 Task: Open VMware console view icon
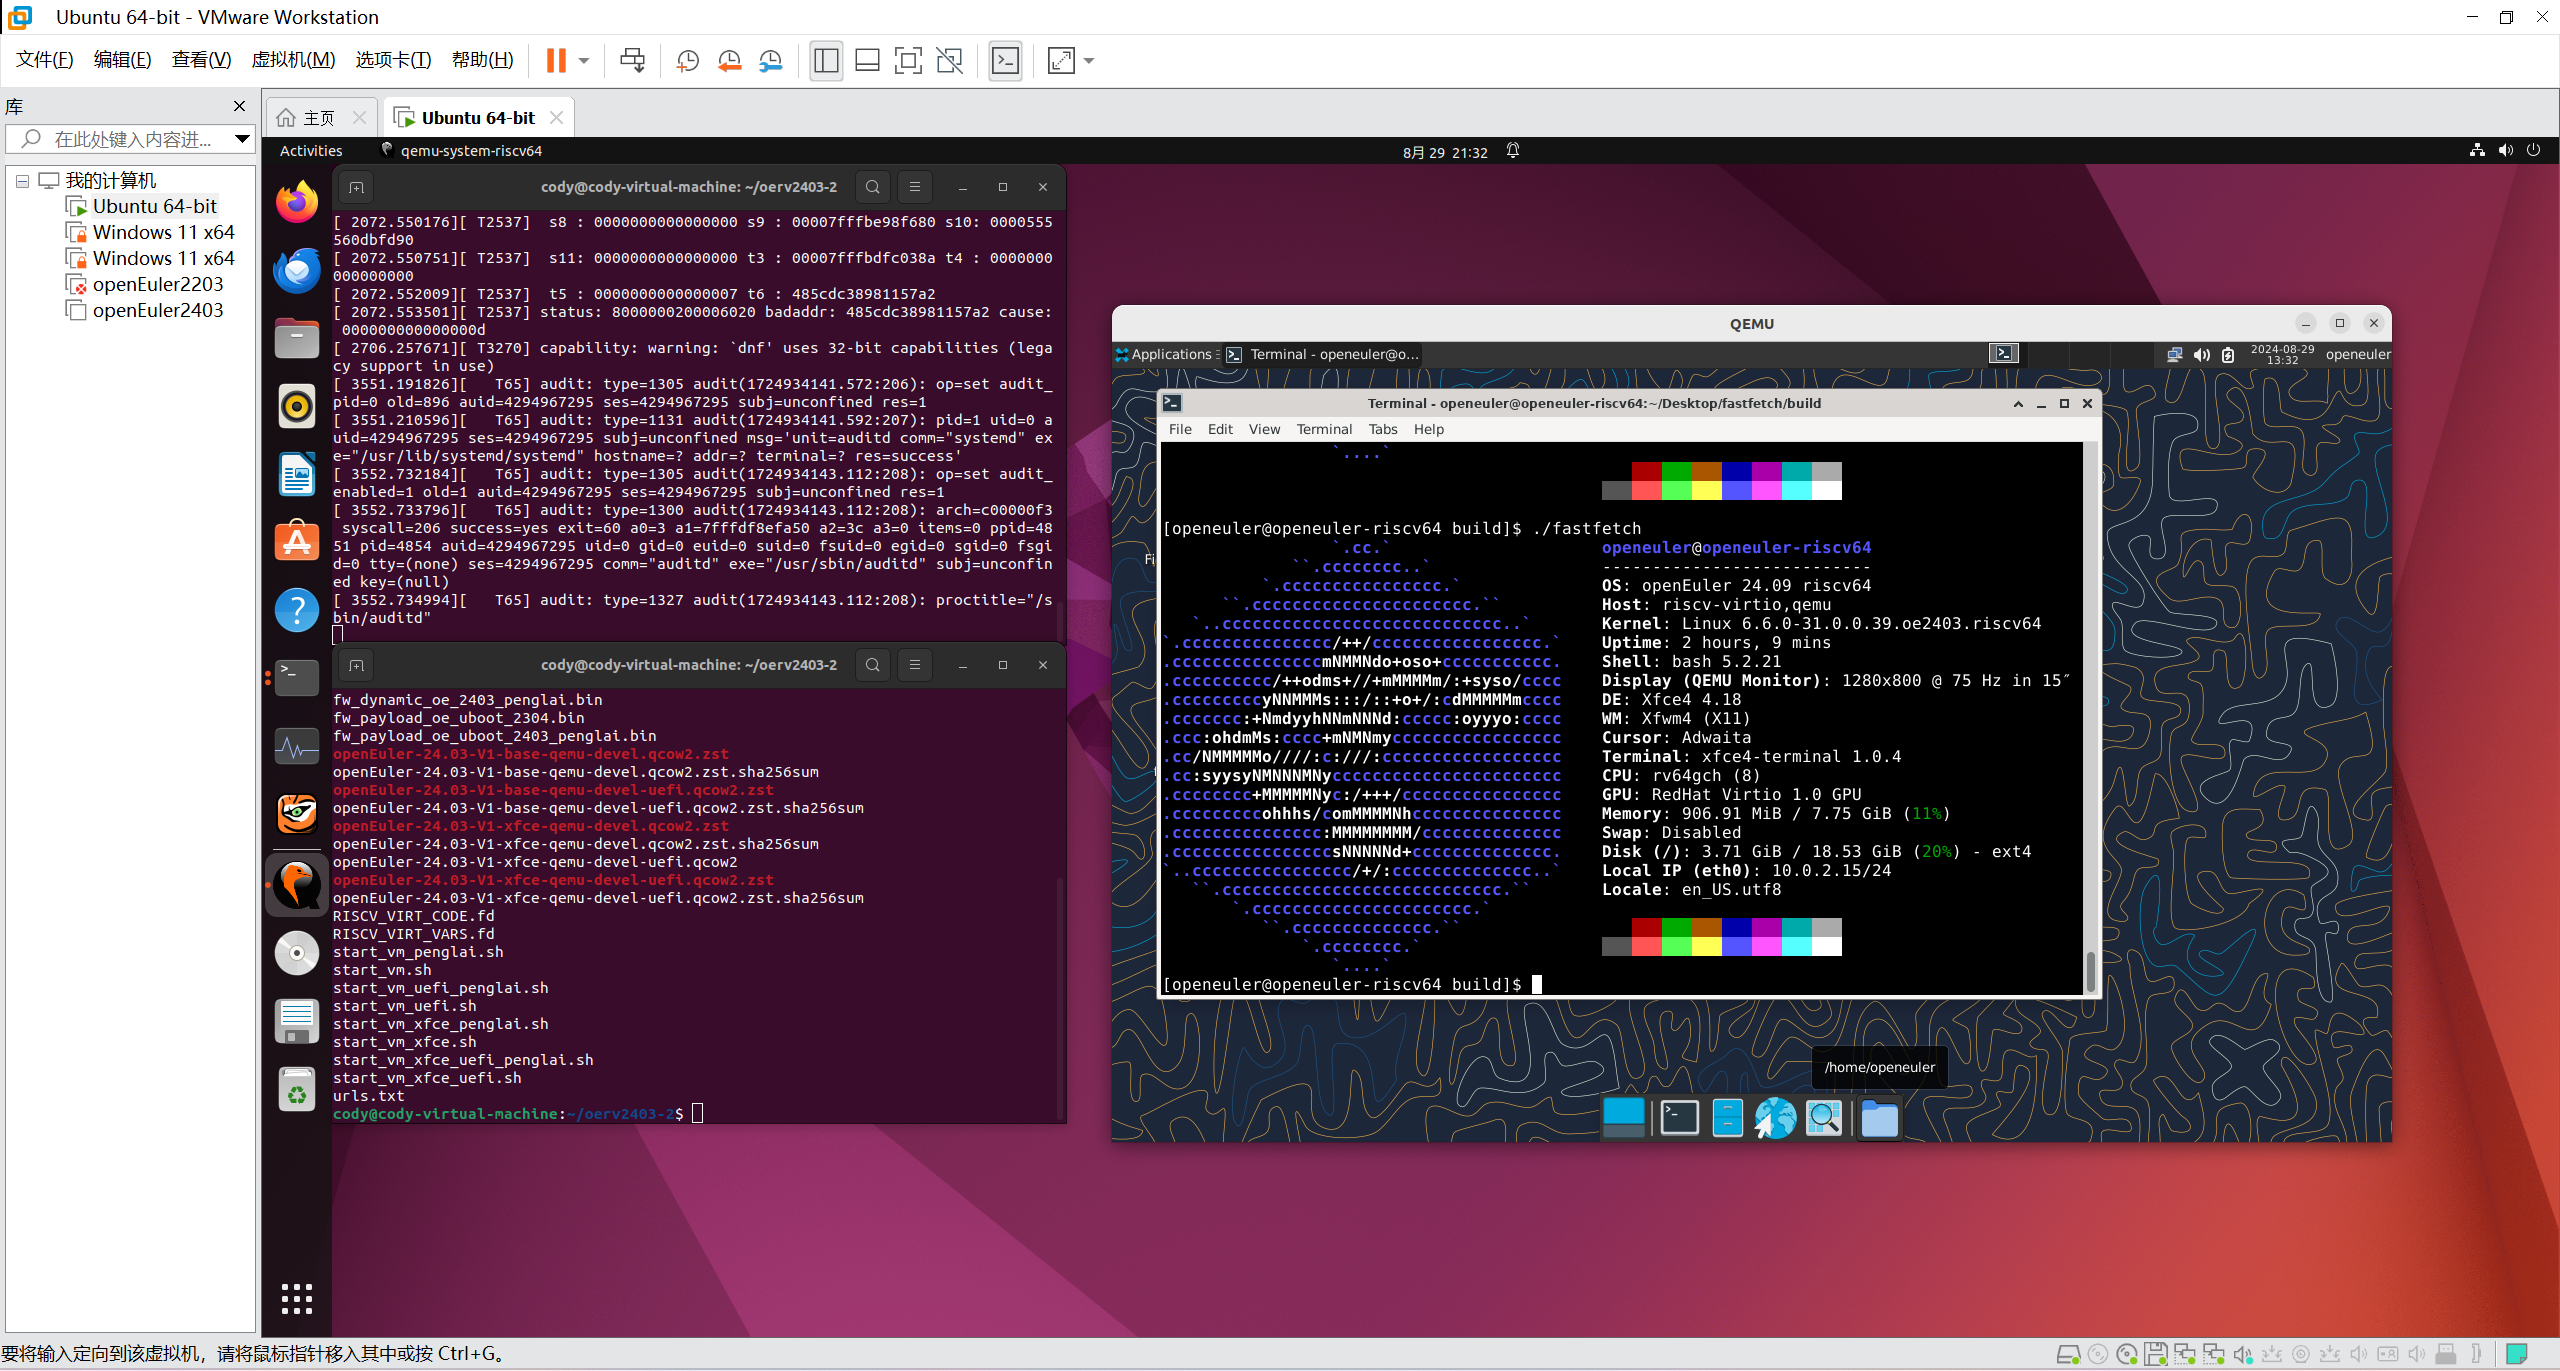(1005, 61)
